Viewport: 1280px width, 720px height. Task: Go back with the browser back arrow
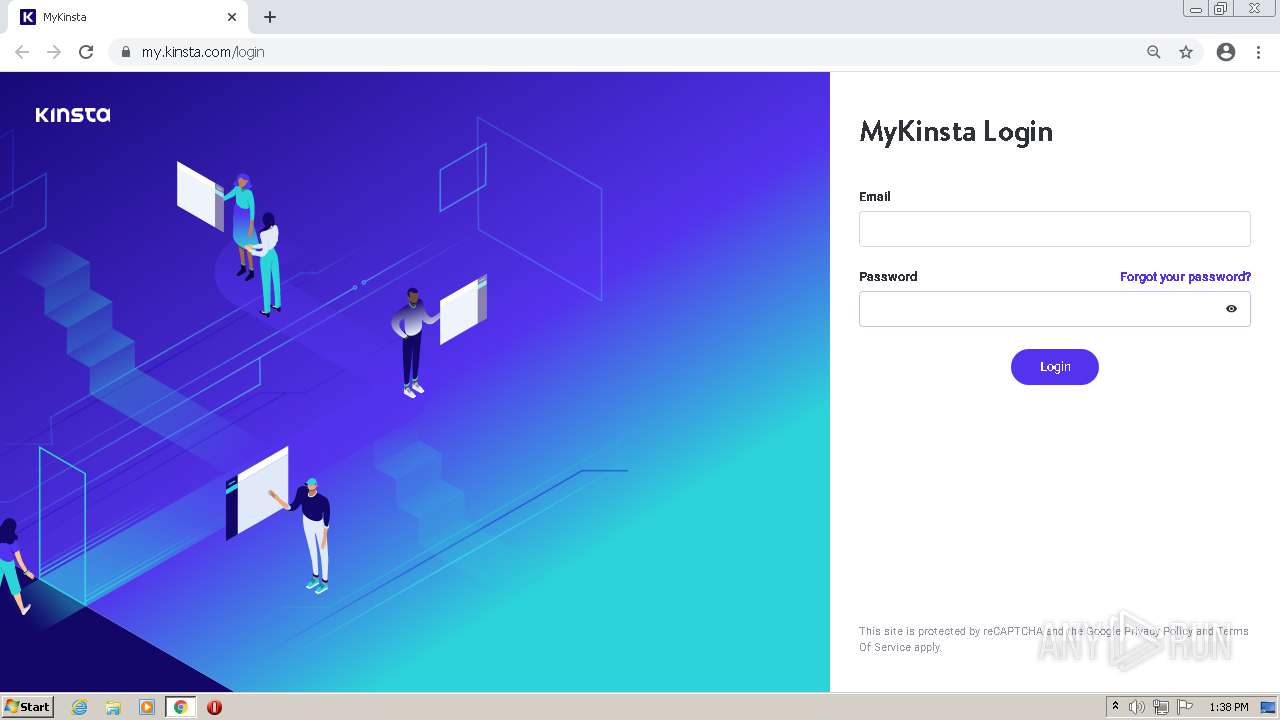point(22,52)
